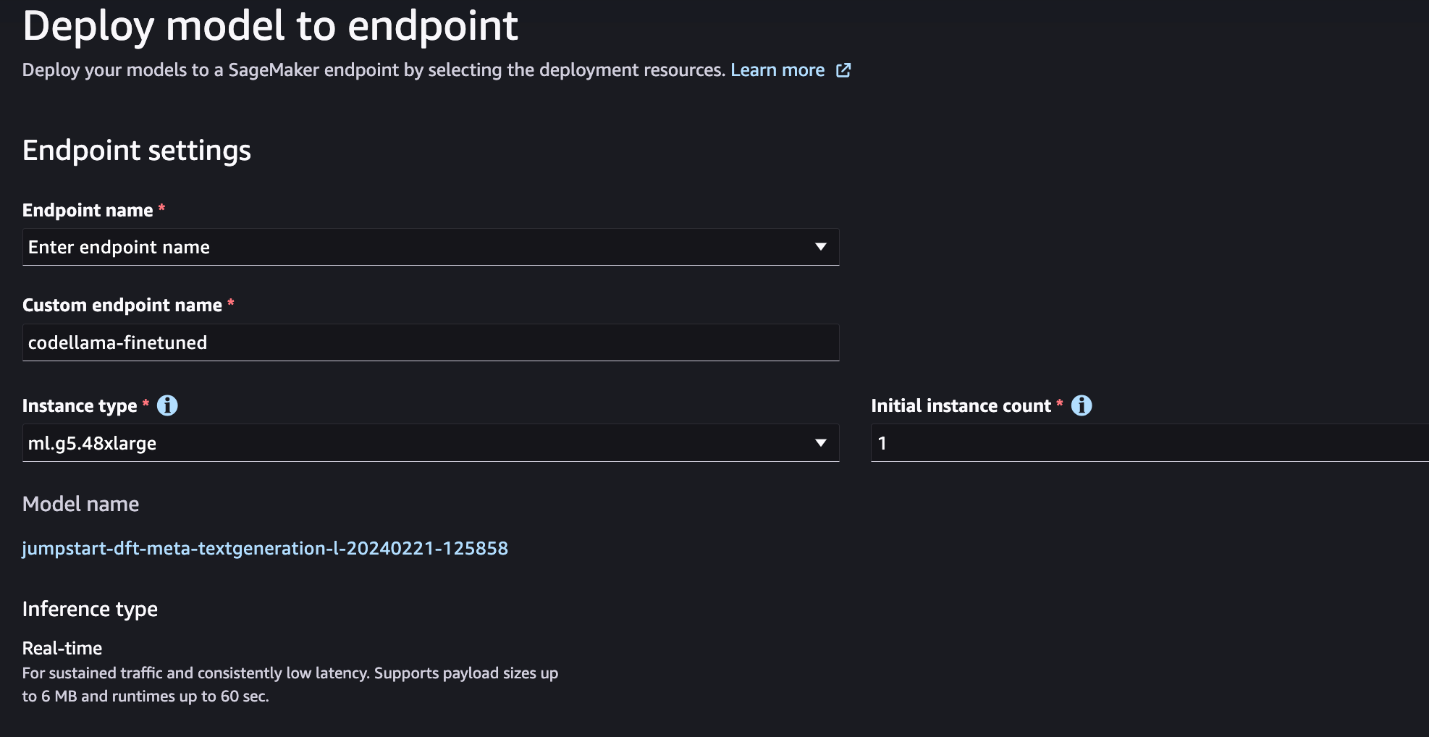Screen dimensions: 1429x737
Task: Click the Deploy model to endpoint title
Action: point(270,27)
